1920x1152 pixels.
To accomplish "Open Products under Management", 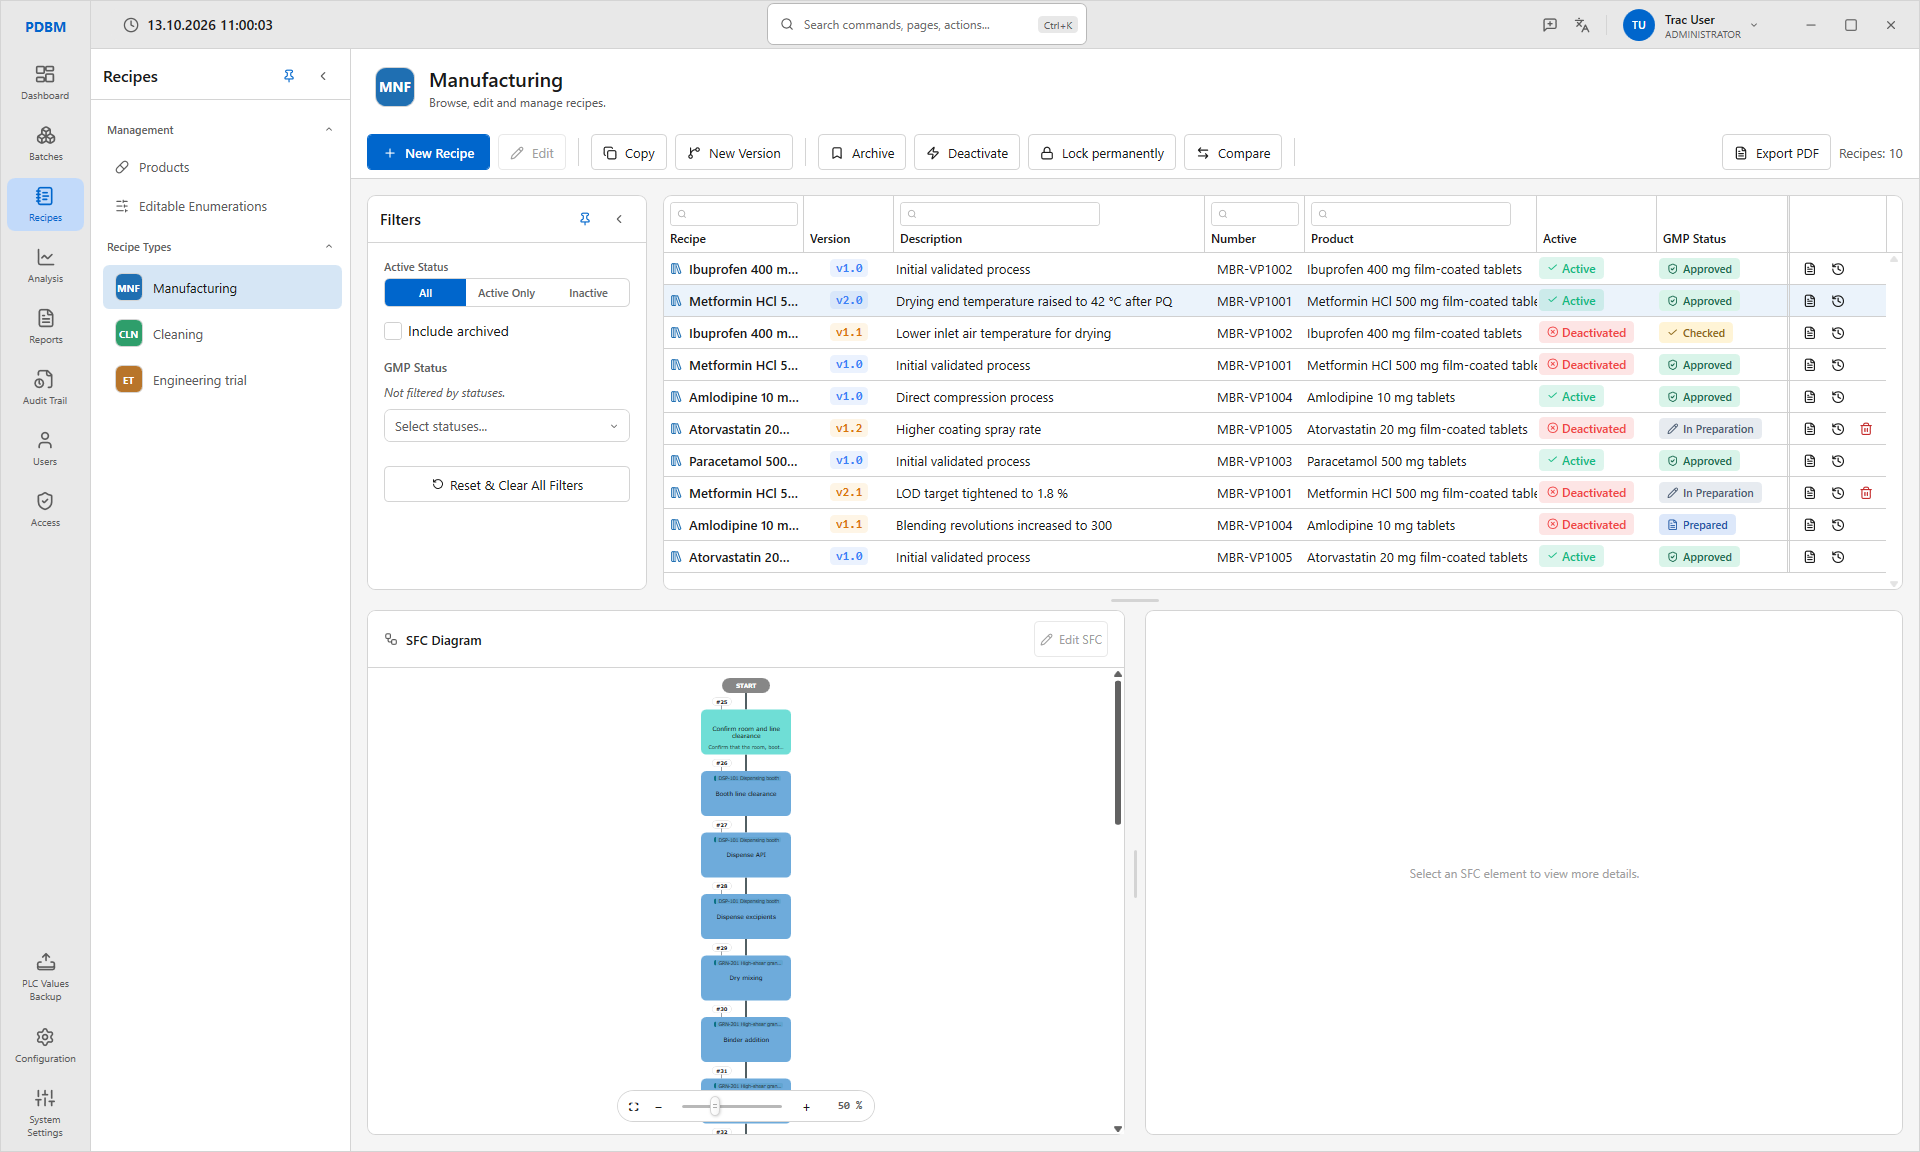I will point(222,167).
